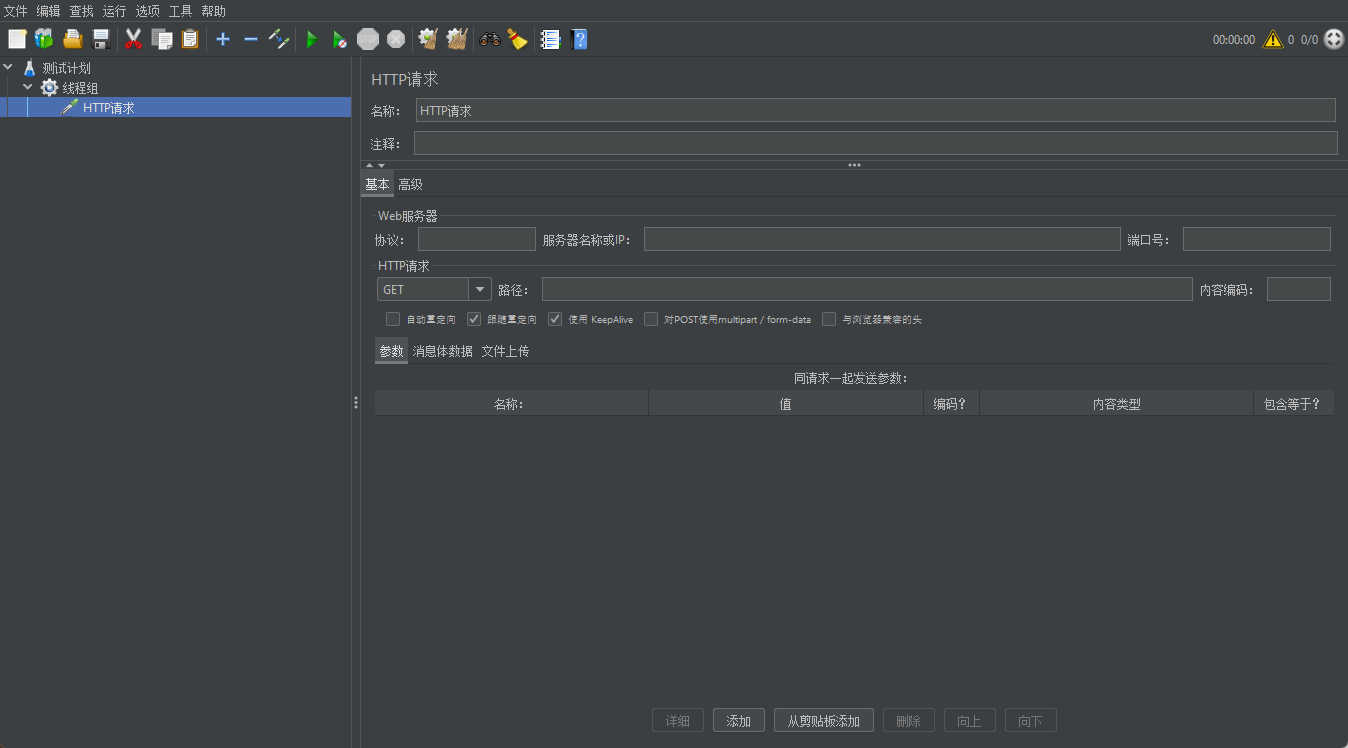The image size is (1348, 748).
Task: Paste element using clipboard toolbar icon
Action: pyautogui.click(x=189, y=39)
